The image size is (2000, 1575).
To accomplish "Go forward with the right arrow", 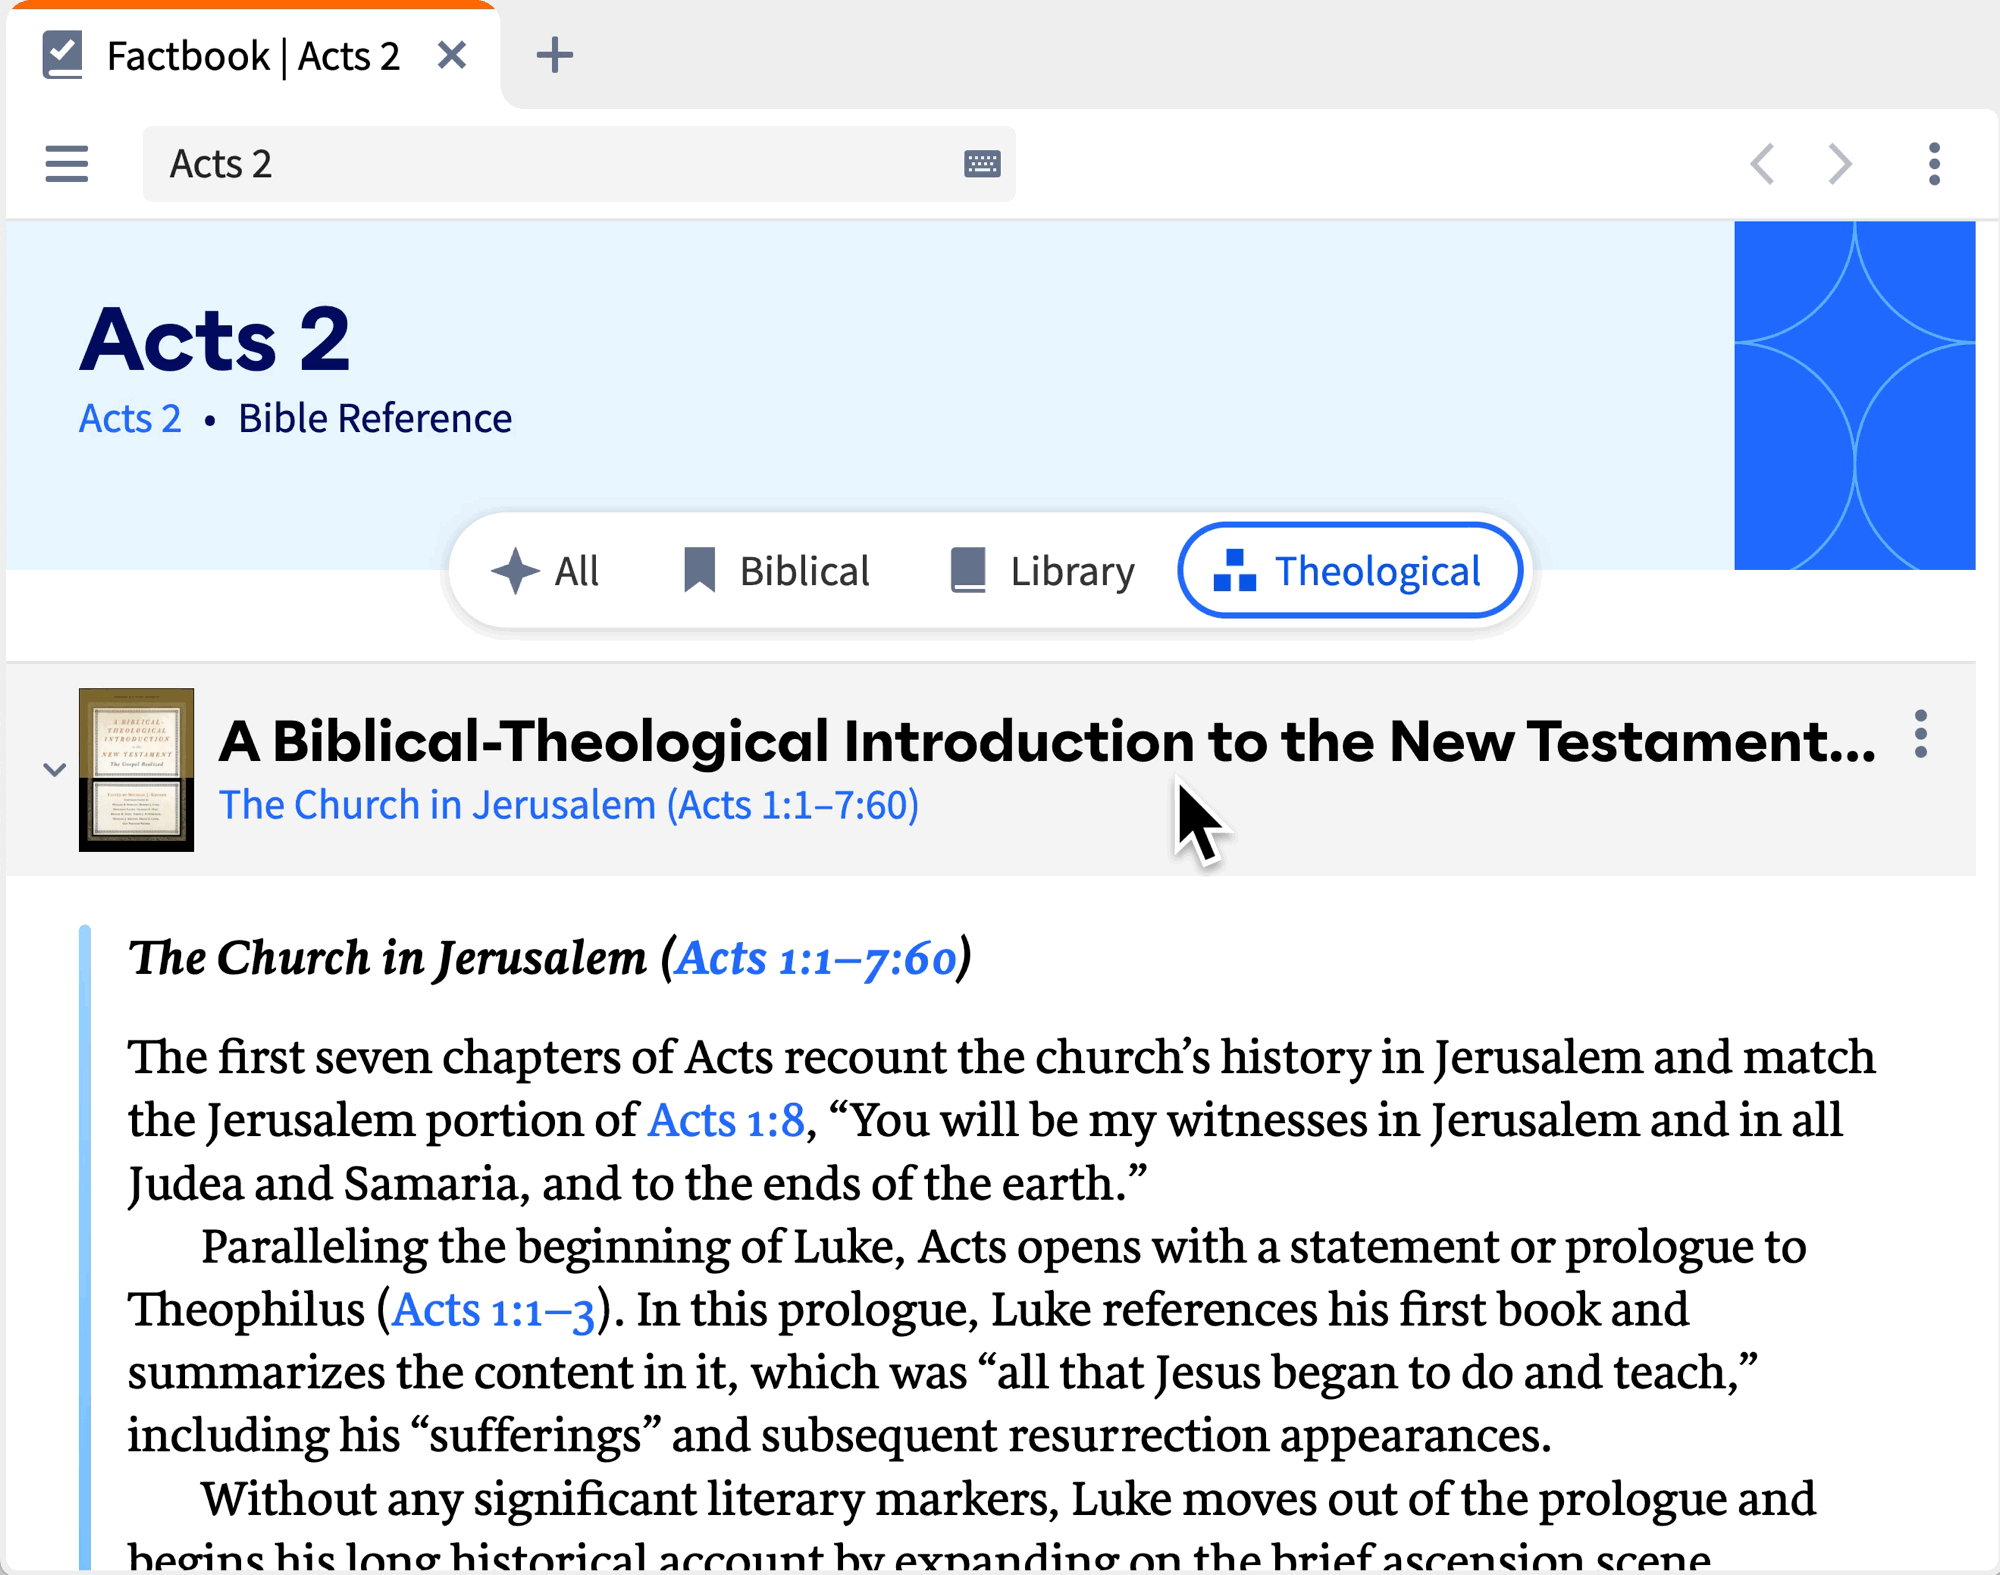I will [x=1840, y=164].
